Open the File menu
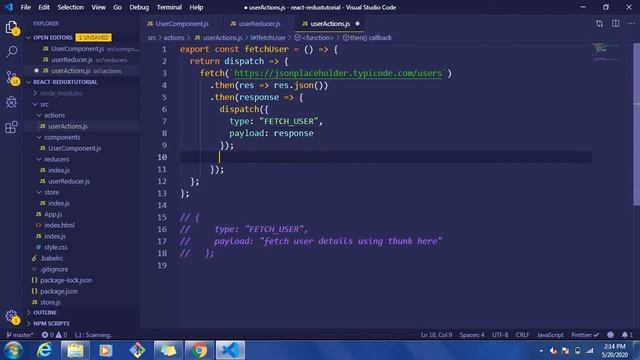Screen dimensions: 640x360 26,7
